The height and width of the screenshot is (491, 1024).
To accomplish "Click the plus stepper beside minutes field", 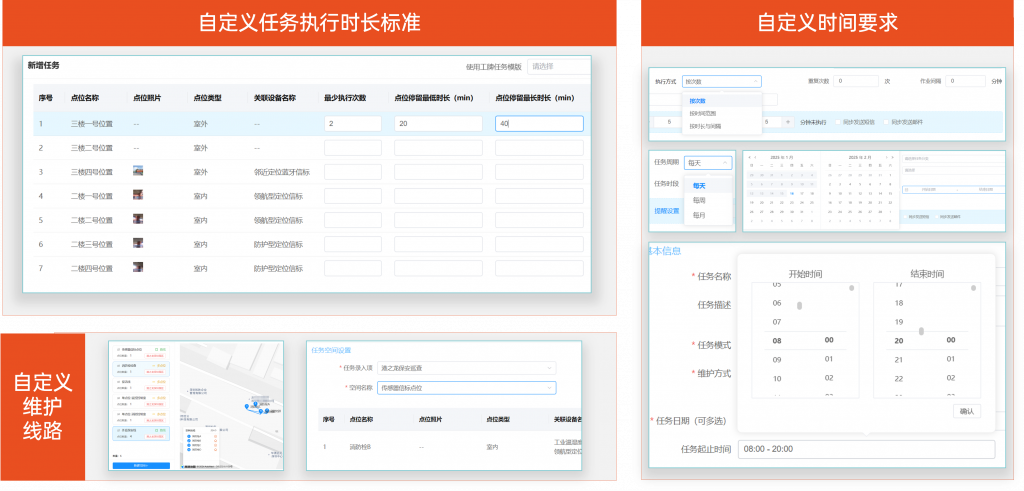I will pos(786,121).
